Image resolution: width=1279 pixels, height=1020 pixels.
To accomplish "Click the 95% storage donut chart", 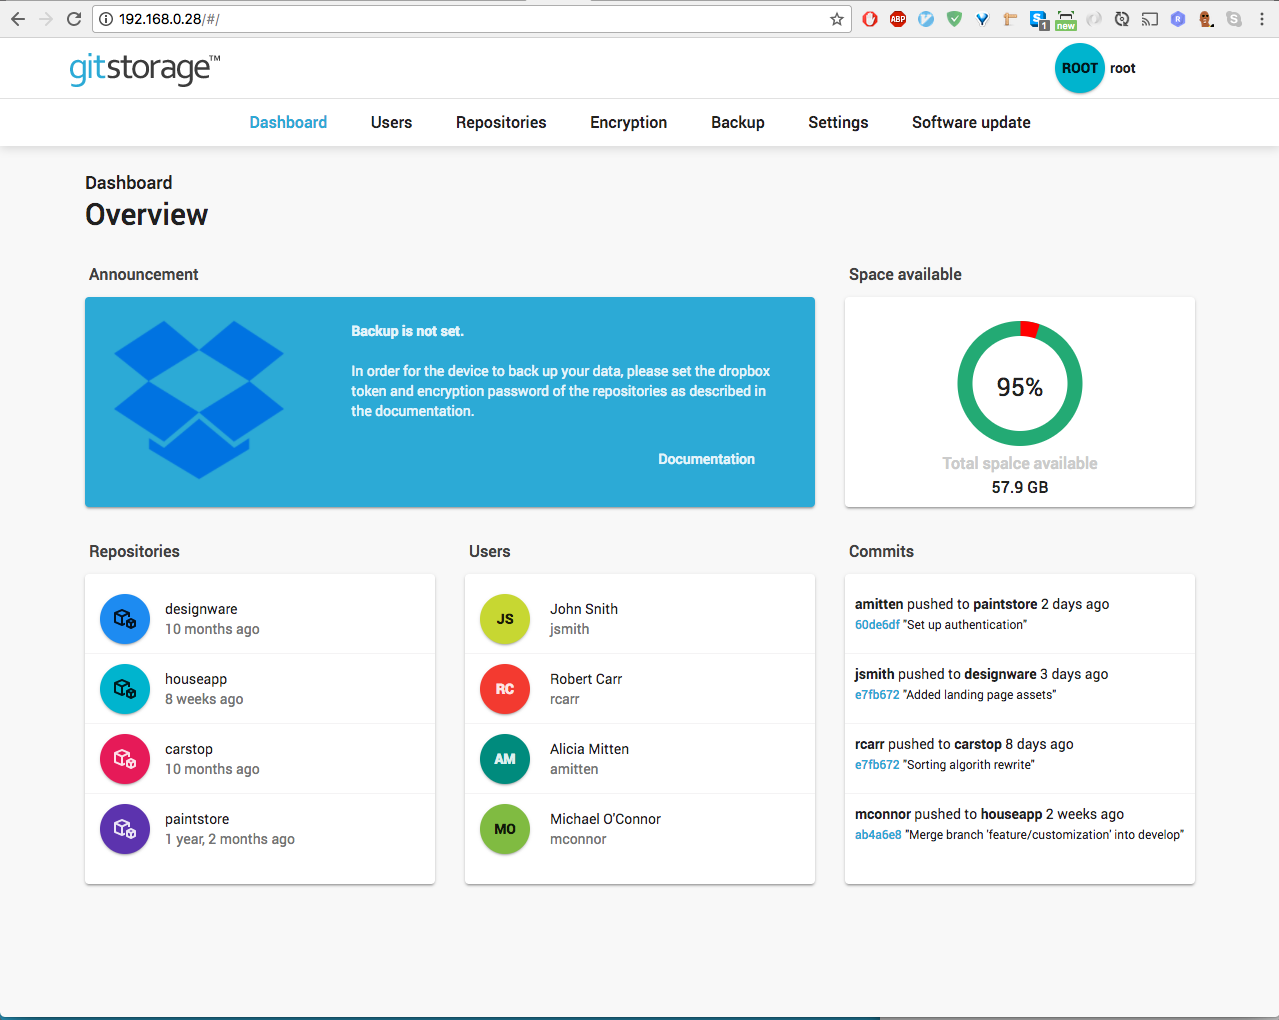I will click(1019, 383).
